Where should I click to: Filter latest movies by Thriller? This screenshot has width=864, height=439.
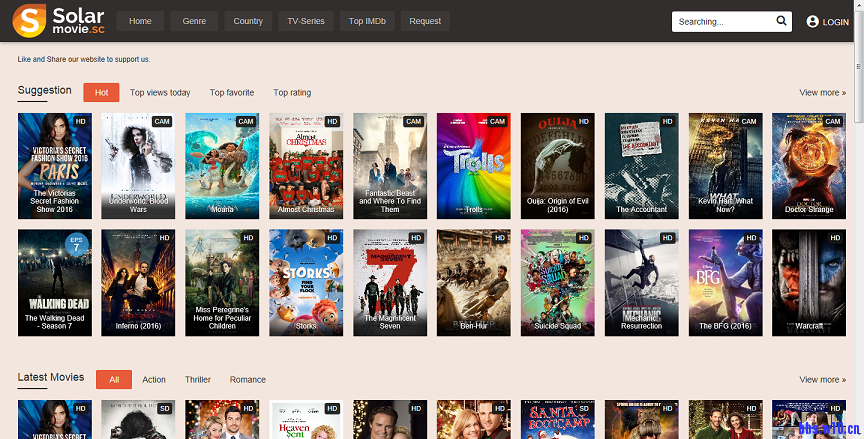pyautogui.click(x=198, y=380)
